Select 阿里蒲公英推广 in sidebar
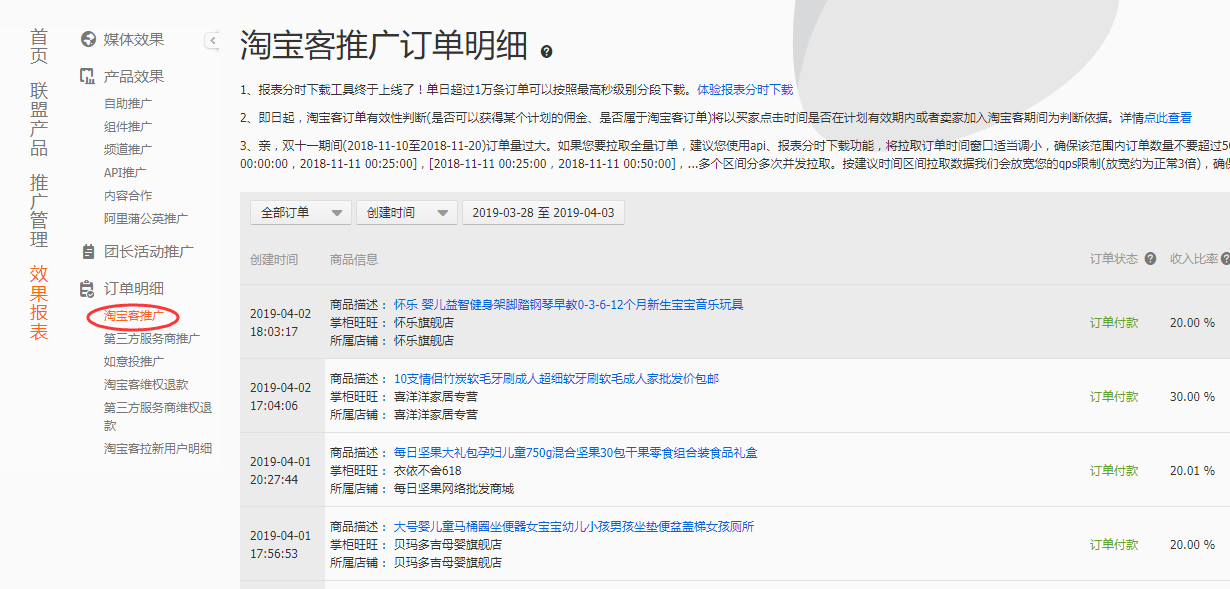This screenshot has height=589, width=1230. pyautogui.click(x=146, y=218)
